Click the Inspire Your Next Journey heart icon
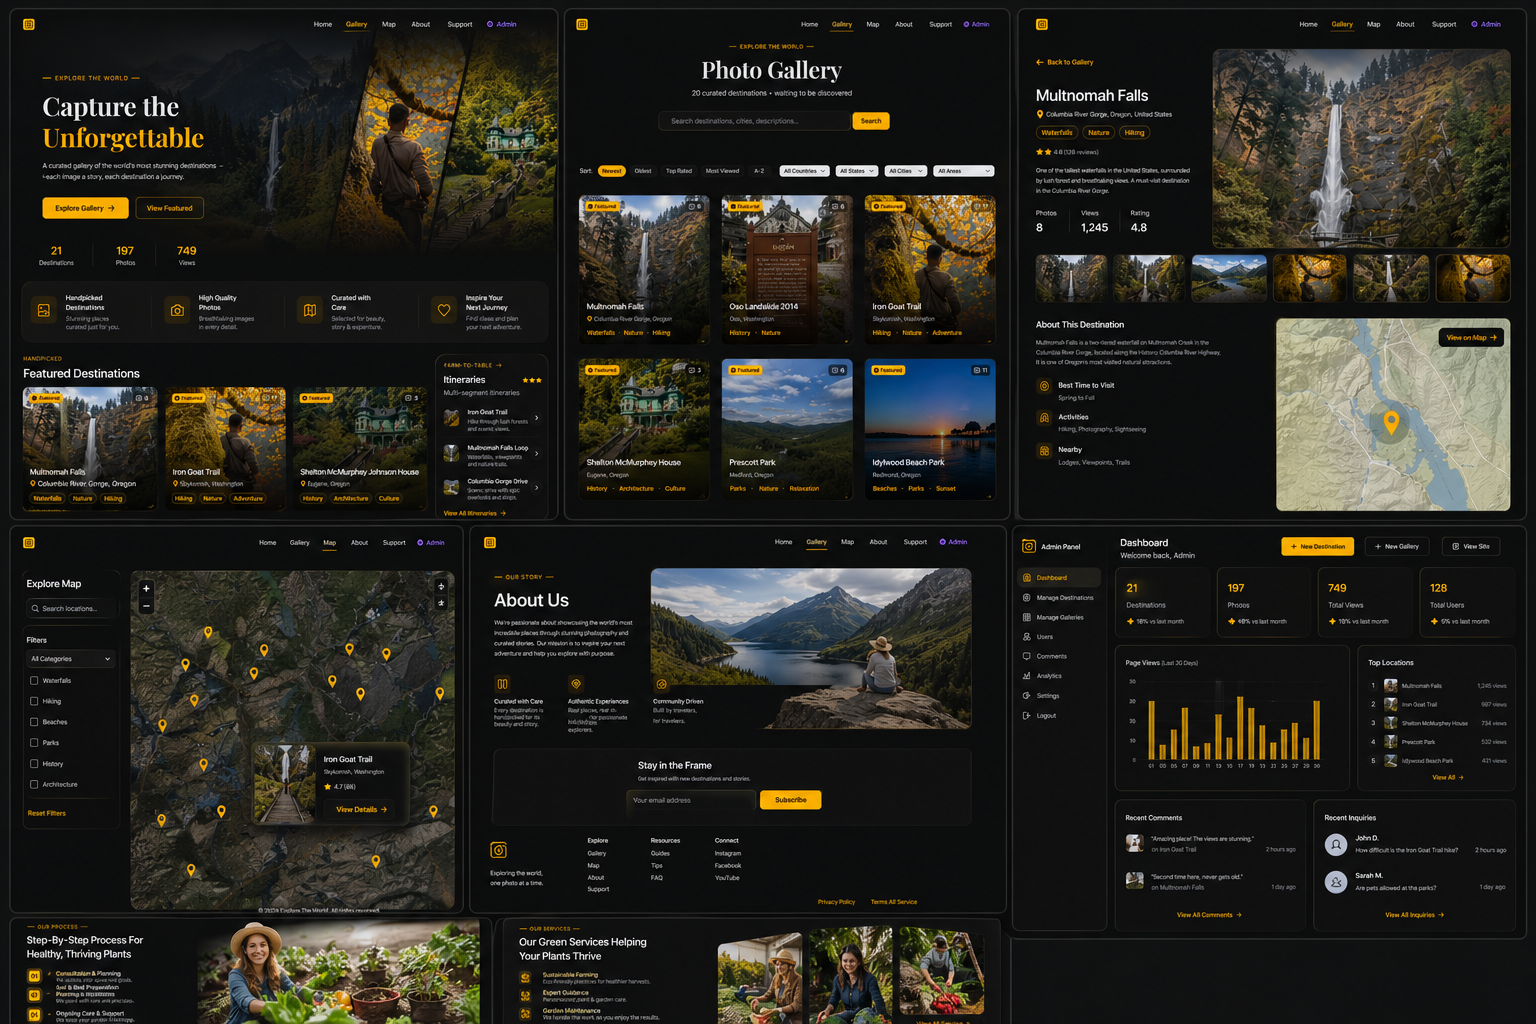Viewport: 1536px width, 1024px height. click(x=444, y=311)
